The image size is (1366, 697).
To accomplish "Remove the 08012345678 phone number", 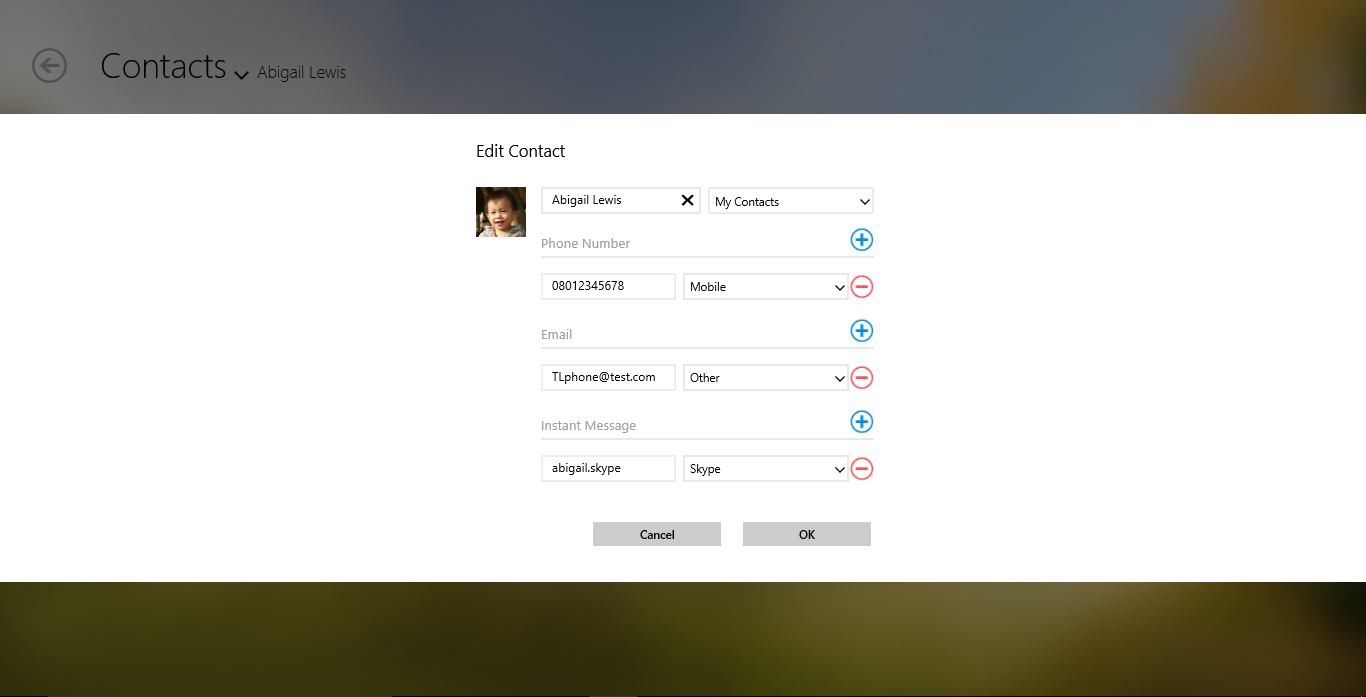I will [861, 287].
